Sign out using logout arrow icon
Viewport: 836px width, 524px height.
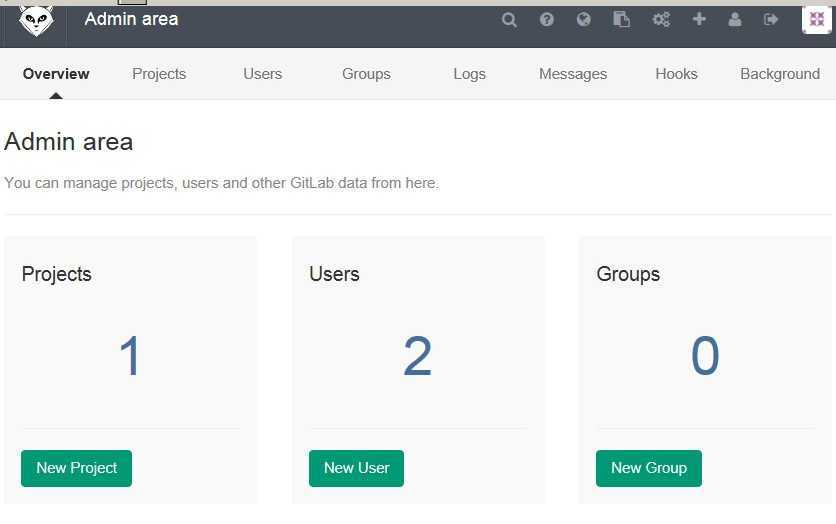tap(771, 20)
